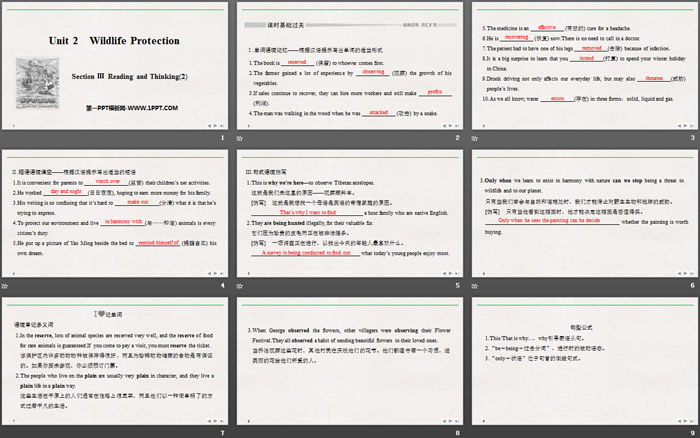The image size is (700, 438).
Task: Click the transition star icon under slide 2
Action: tap(240, 138)
